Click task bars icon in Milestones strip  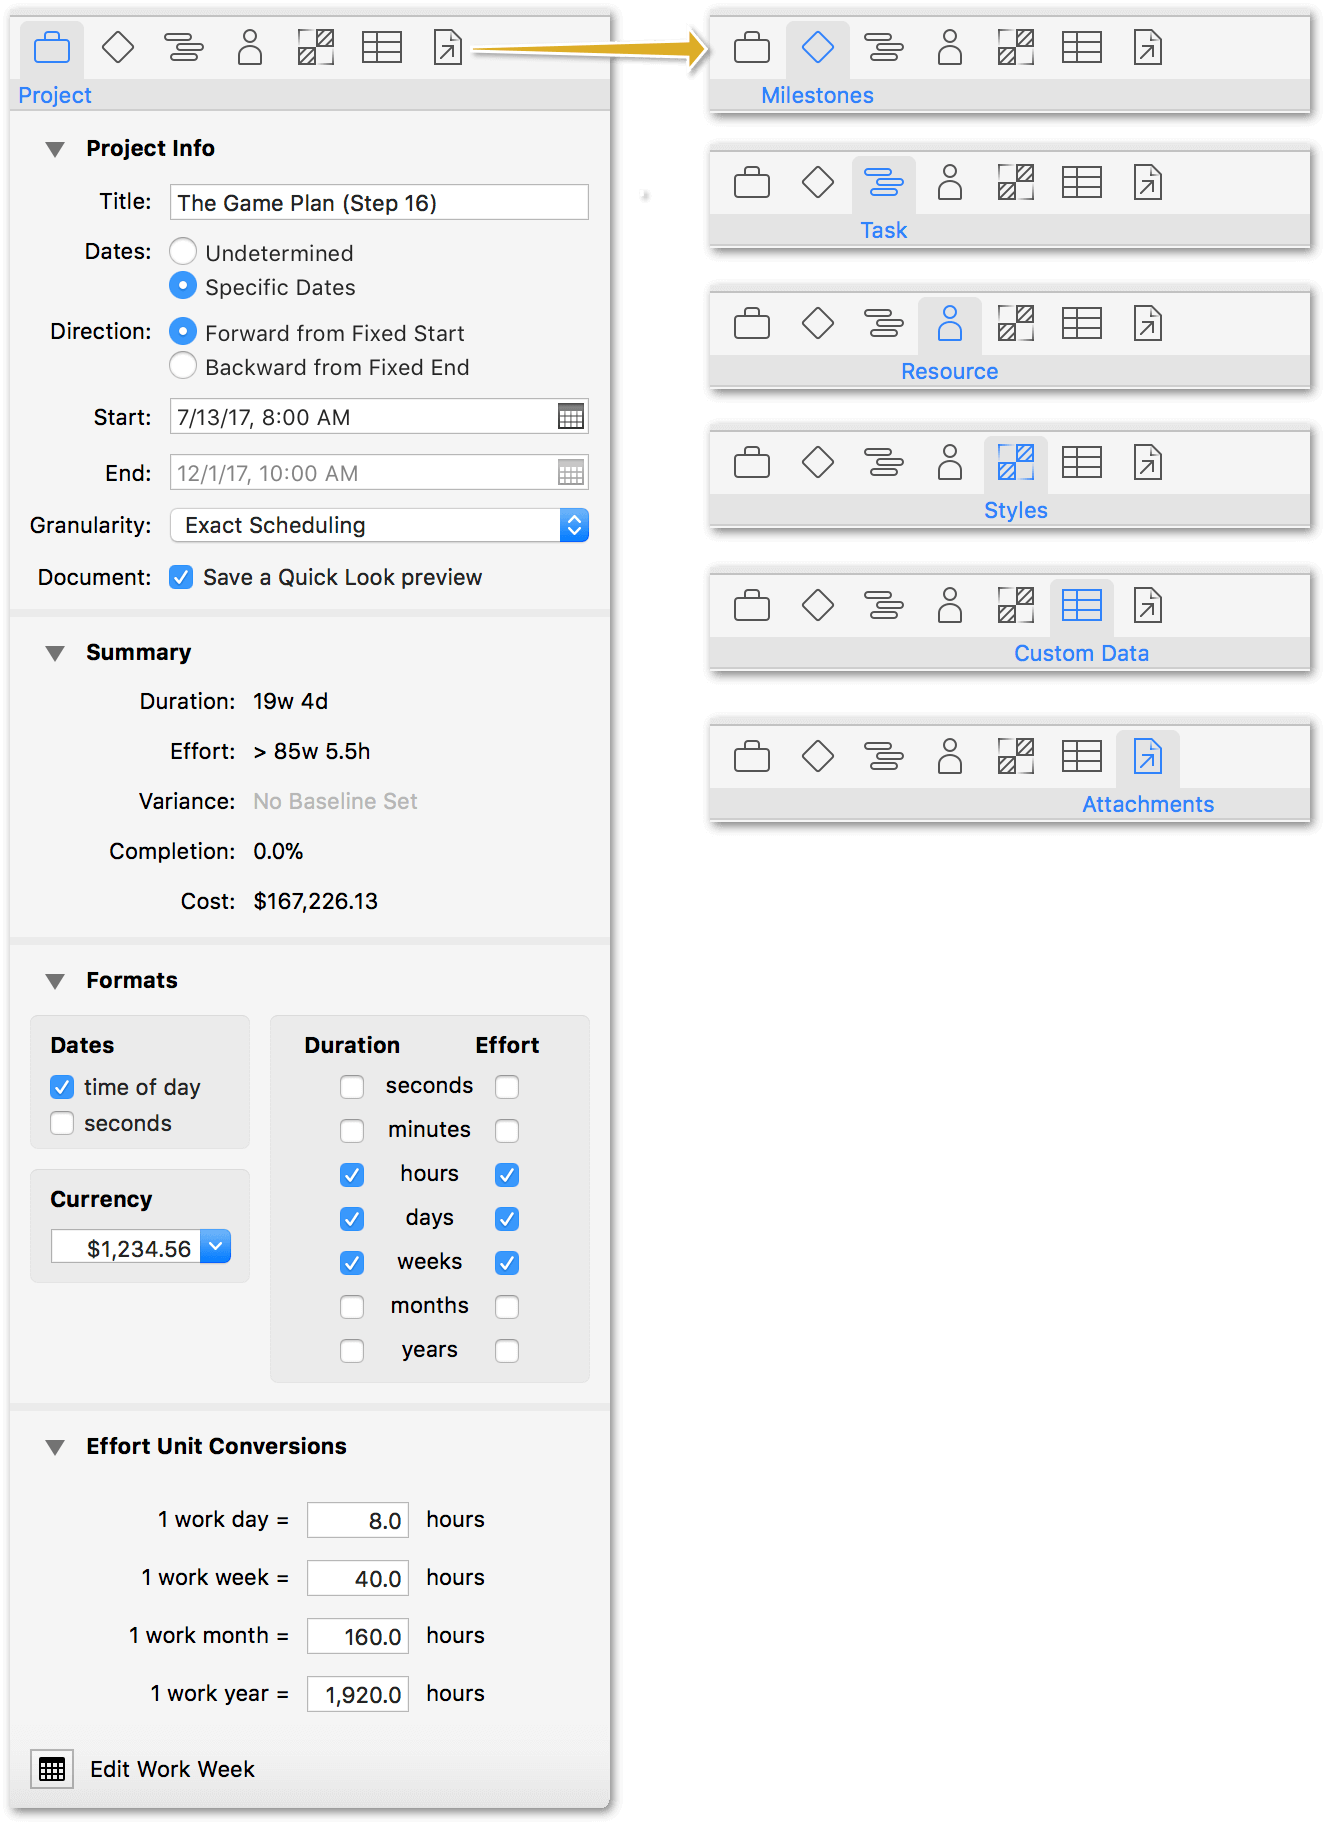(x=884, y=47)
